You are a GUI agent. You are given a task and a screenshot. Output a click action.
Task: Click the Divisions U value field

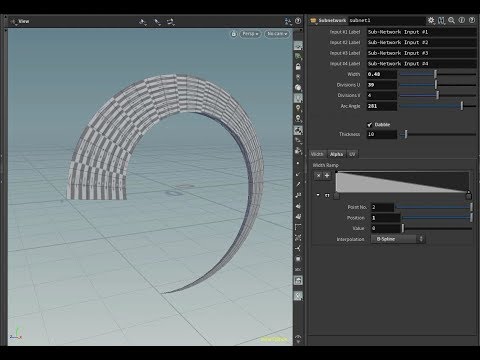point(382,85)
